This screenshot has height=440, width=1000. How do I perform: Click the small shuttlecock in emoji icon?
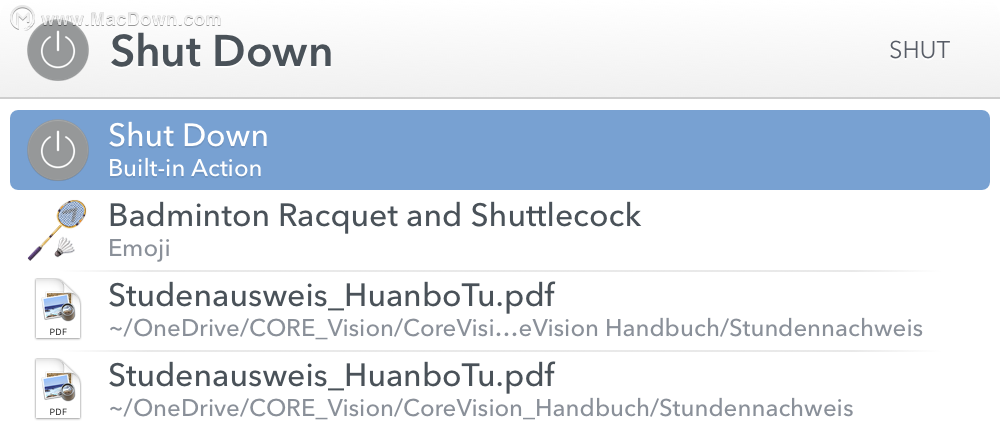64,248
